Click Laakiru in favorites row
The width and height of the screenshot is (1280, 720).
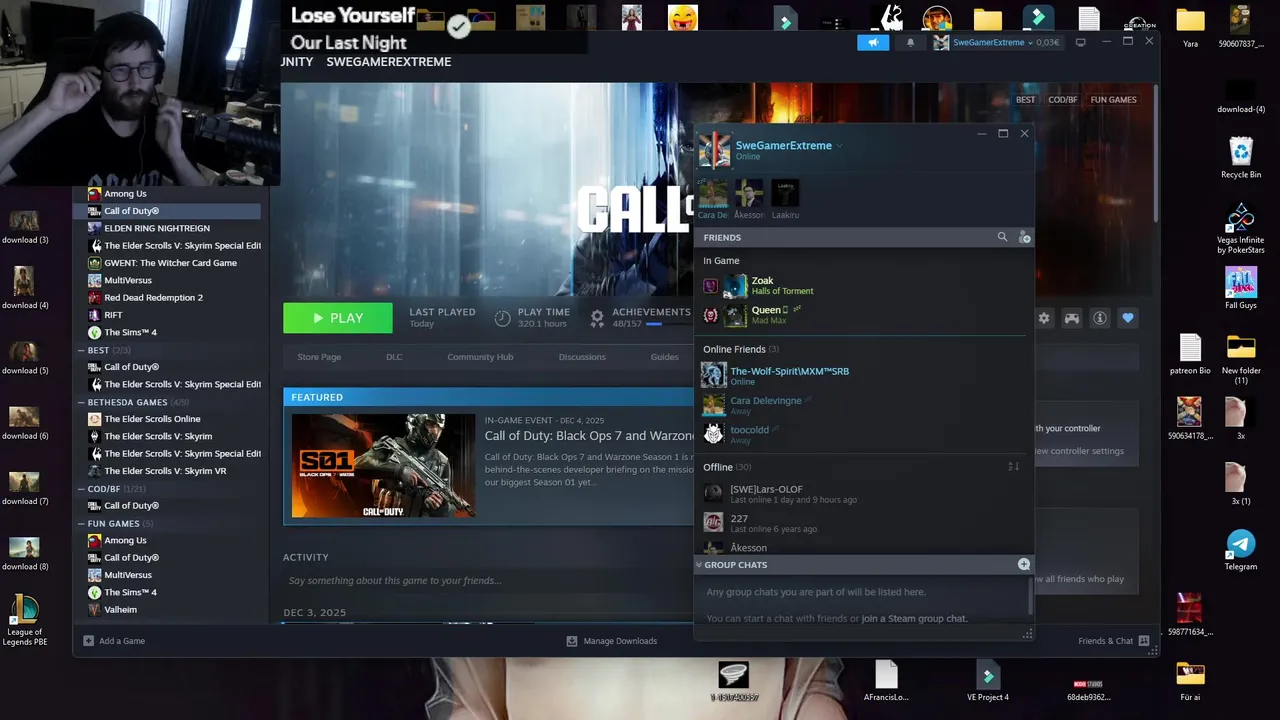tap(785, 199)
